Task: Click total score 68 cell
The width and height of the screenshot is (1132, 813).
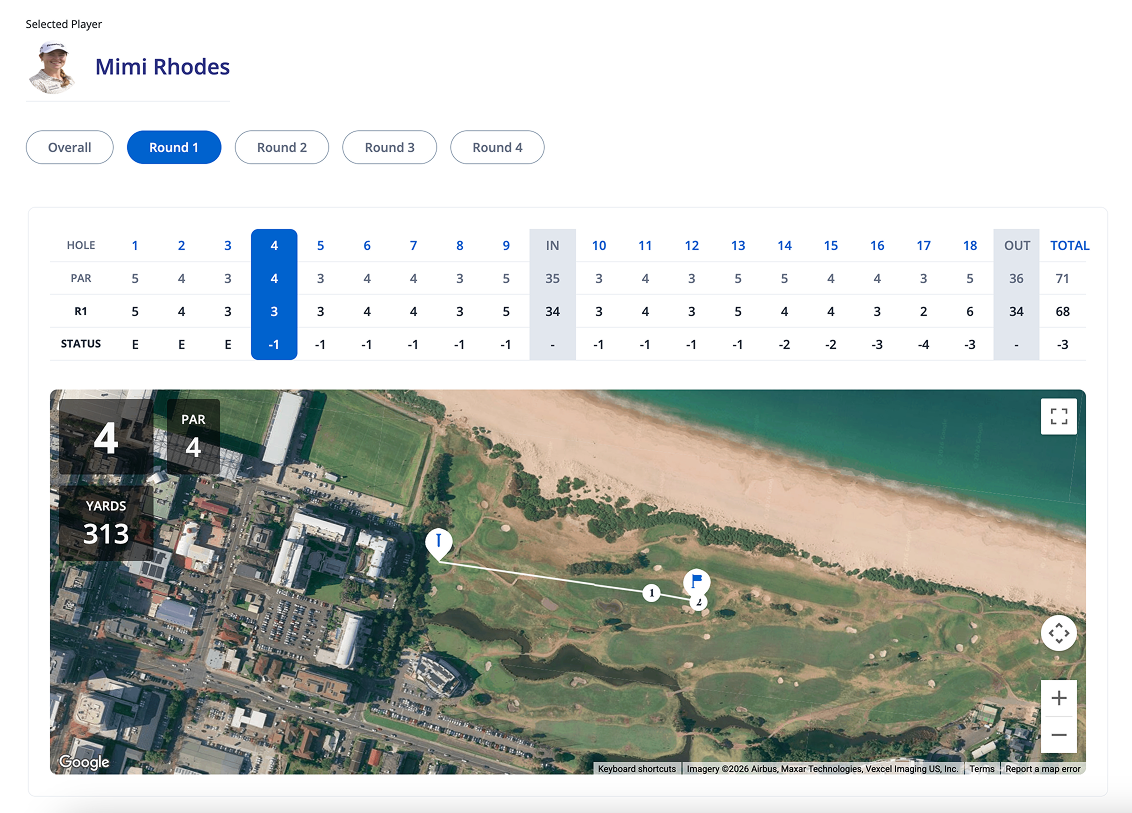Action: pos(1063,311)
